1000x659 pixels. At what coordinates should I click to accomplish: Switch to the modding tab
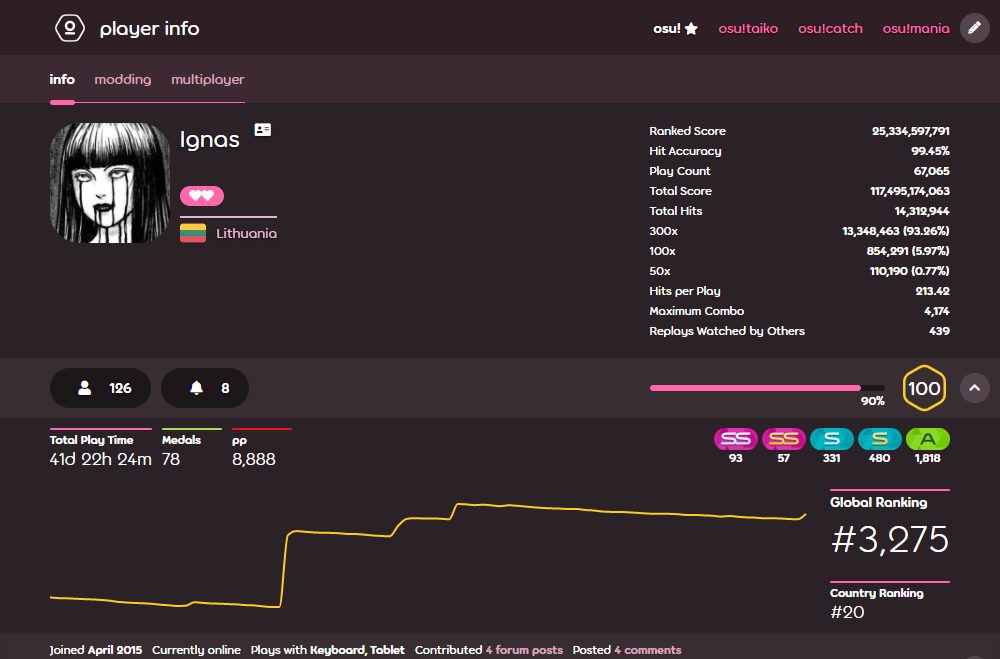coord(122,80)
